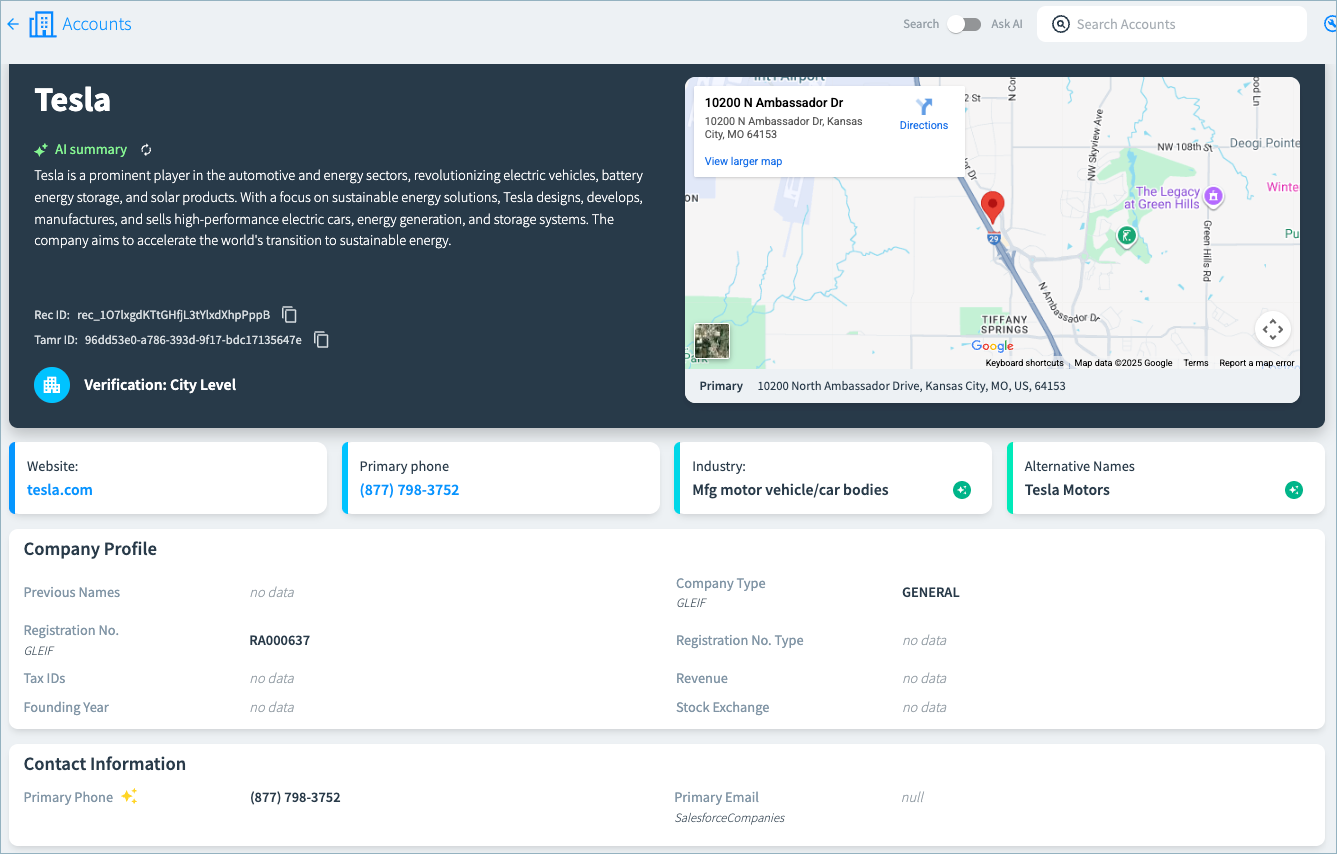Click the Company Profile heading
This screenshot has height=854, width=1337.
[90, 549]
